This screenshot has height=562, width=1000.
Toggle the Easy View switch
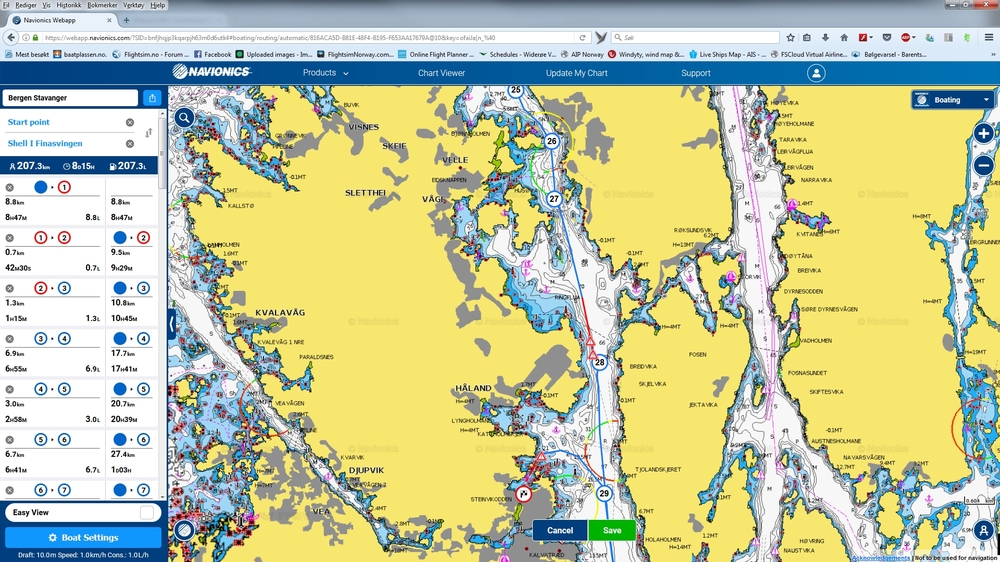147,512
